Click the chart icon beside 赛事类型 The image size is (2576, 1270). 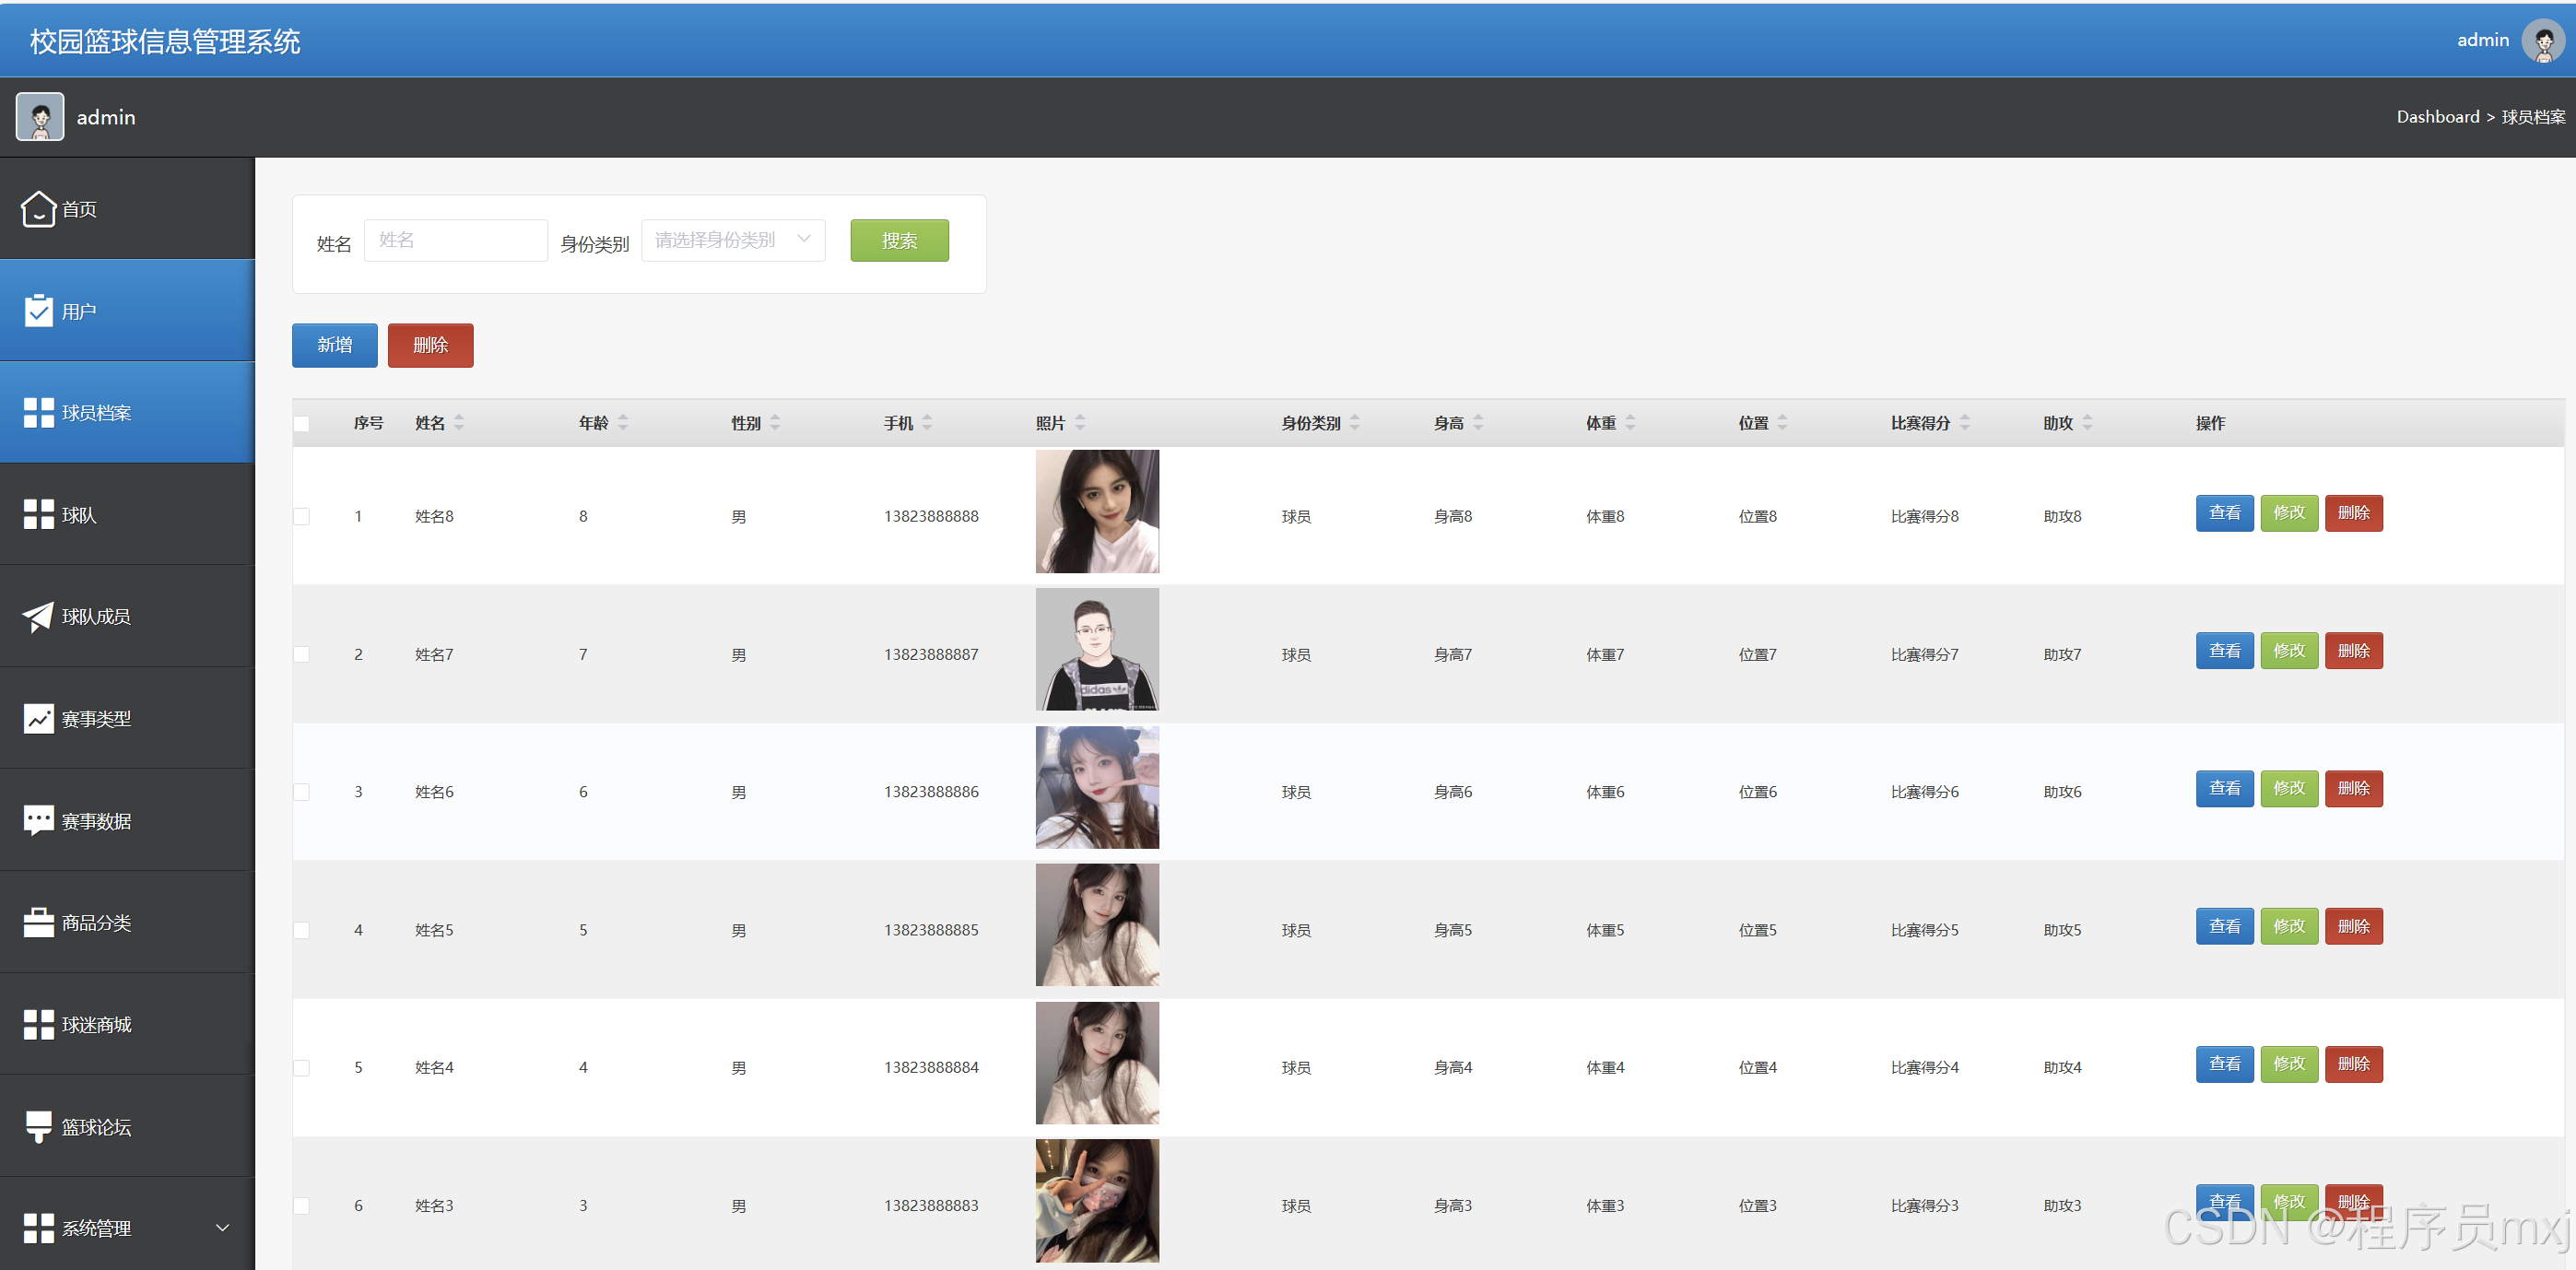point(38,719)
